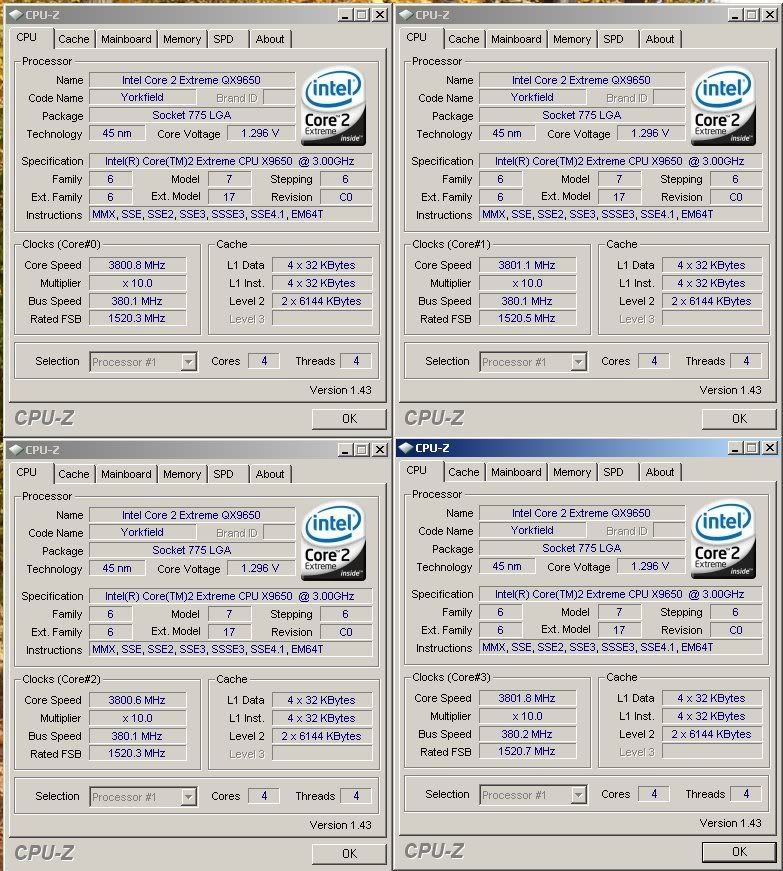Click the 3801.1 MHz Core Speed value

click(527, 266)
